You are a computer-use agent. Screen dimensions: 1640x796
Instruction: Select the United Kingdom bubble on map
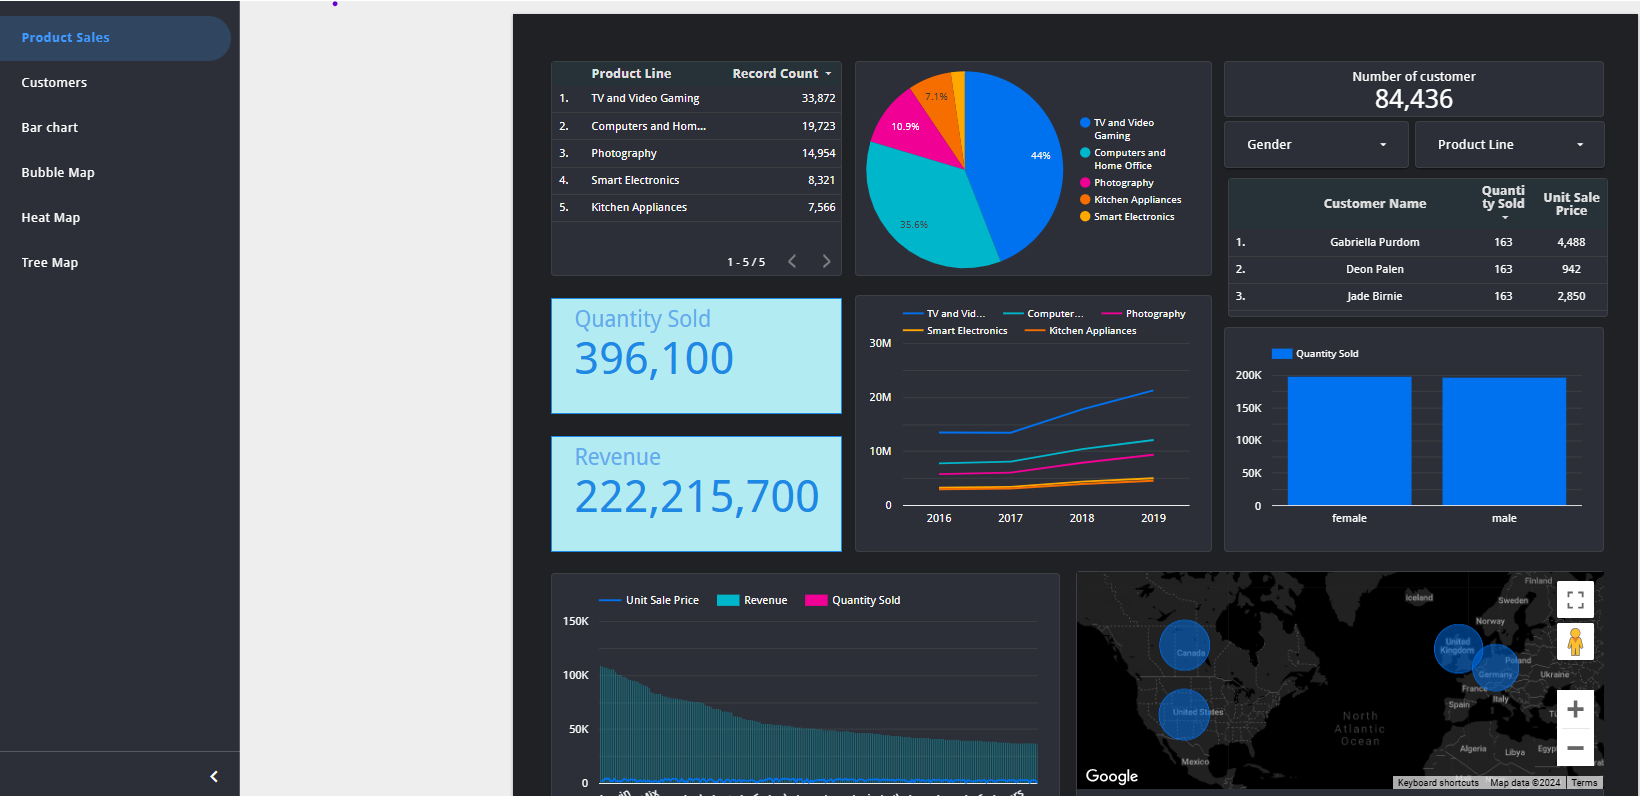(x=1458, y=648)
